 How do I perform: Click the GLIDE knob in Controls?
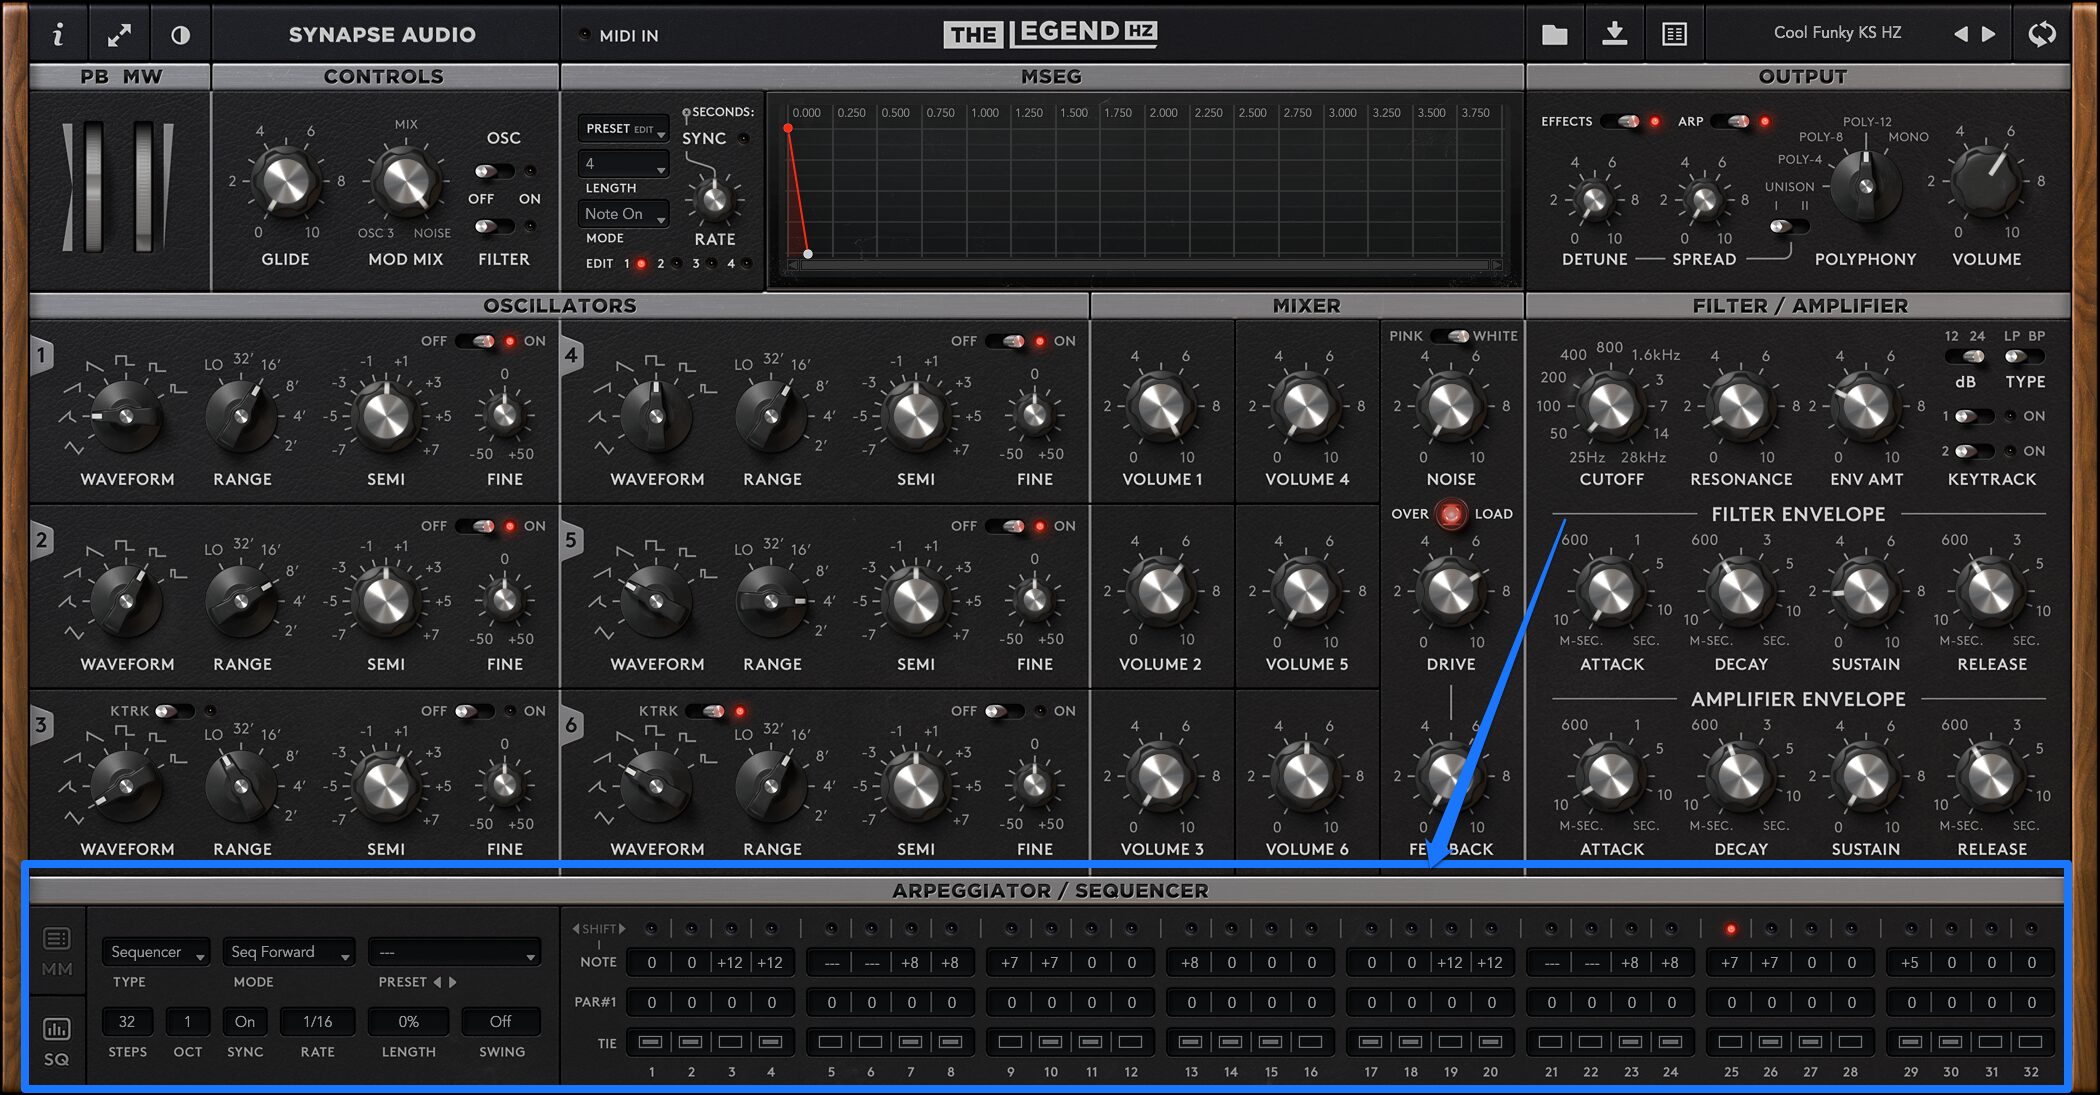(x=285, y=182)
